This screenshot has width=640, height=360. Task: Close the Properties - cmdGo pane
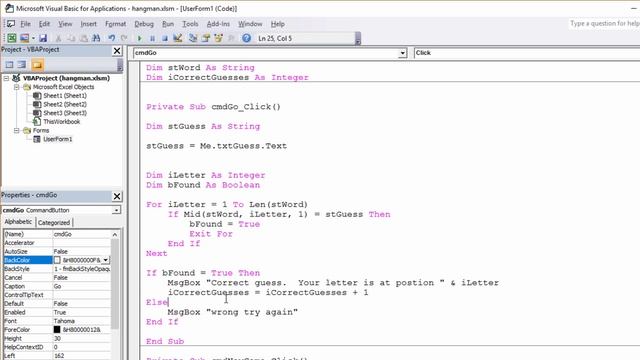117,196
